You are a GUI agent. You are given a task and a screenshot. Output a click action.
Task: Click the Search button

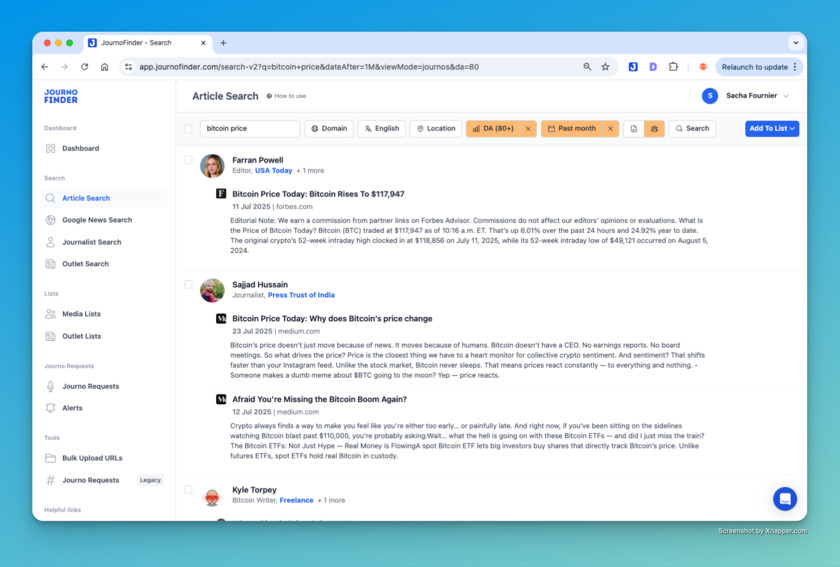click(x=692, y=129)
